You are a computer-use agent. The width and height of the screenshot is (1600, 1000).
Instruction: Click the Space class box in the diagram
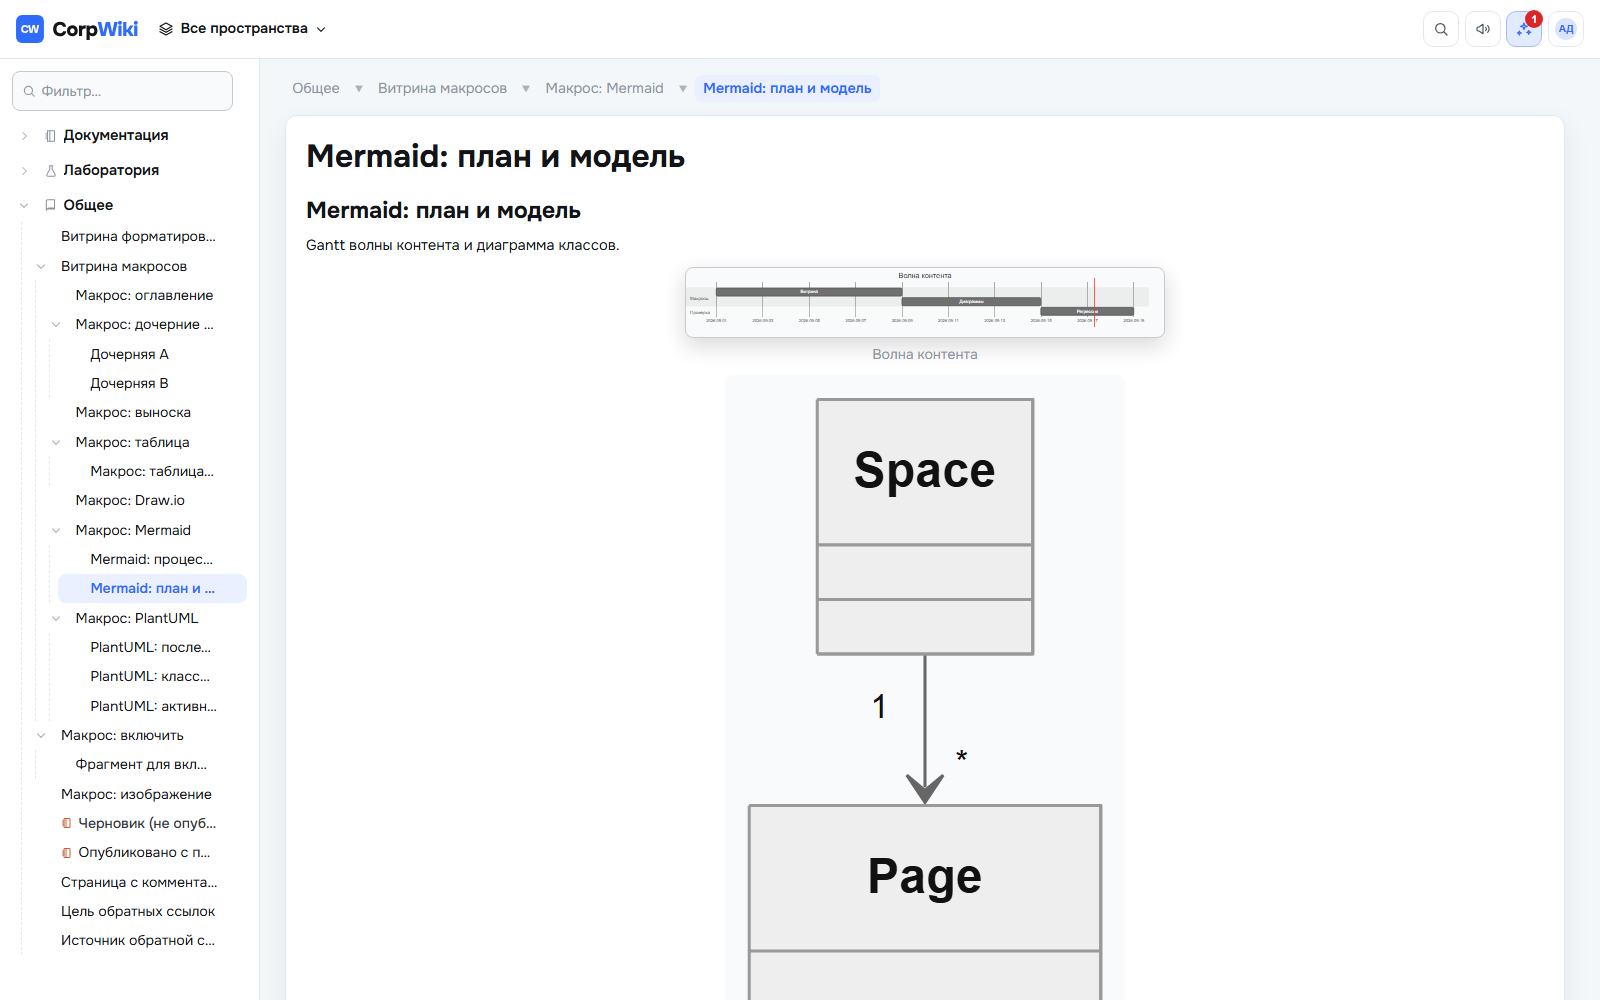925,527
